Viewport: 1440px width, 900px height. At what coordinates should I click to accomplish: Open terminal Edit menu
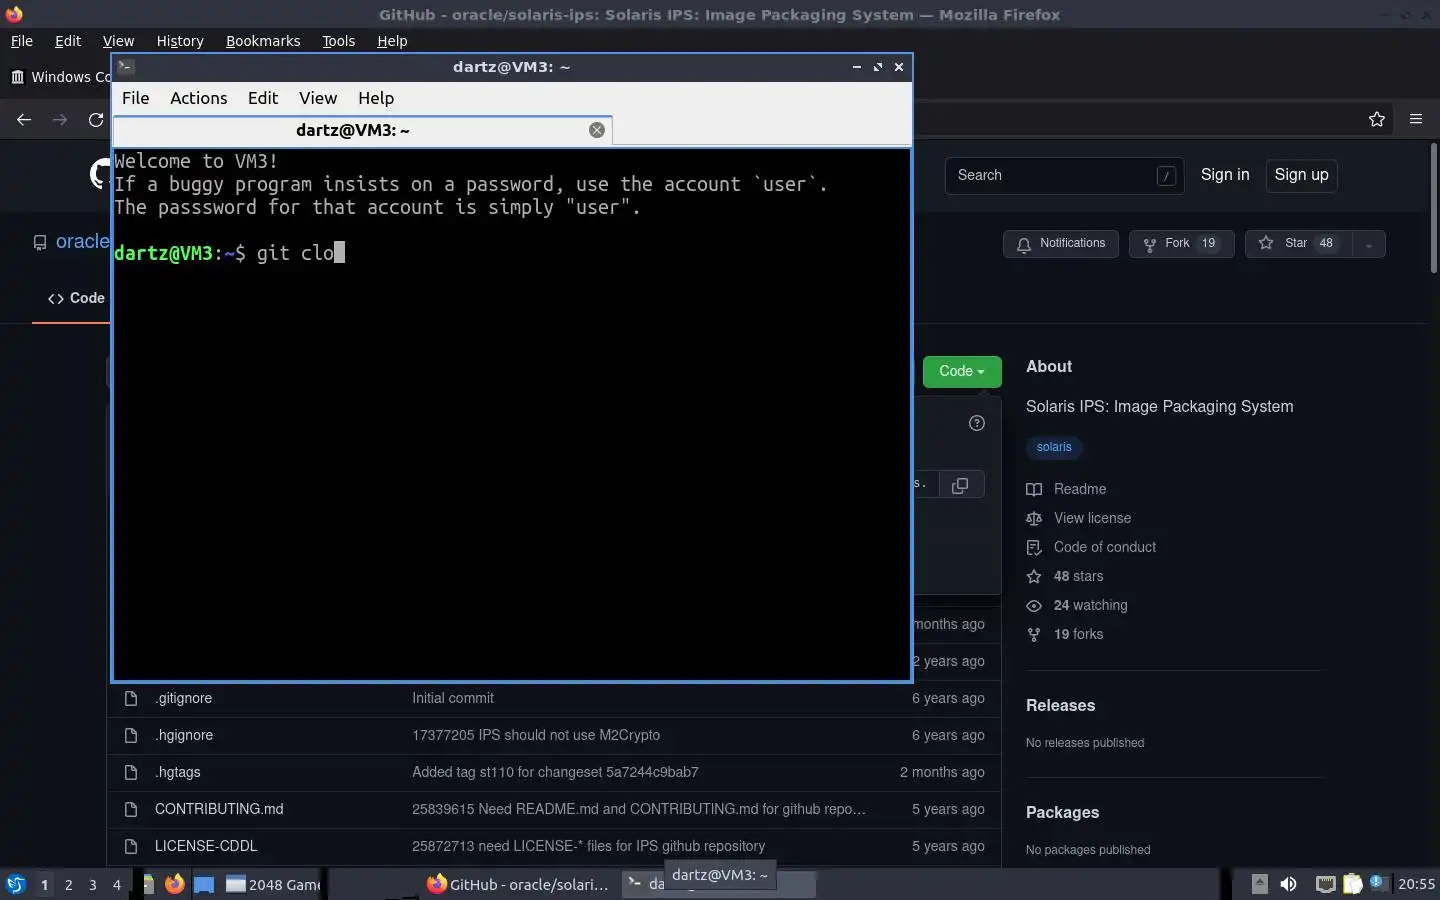(x=263, y=98)
